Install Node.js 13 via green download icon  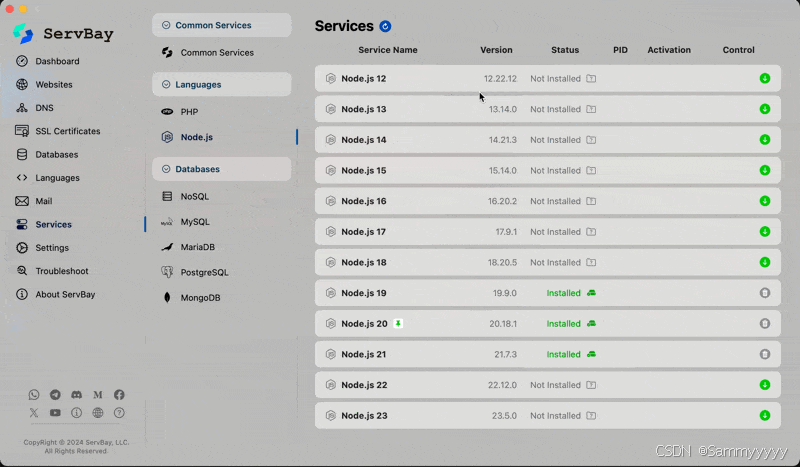click(764, 109)
